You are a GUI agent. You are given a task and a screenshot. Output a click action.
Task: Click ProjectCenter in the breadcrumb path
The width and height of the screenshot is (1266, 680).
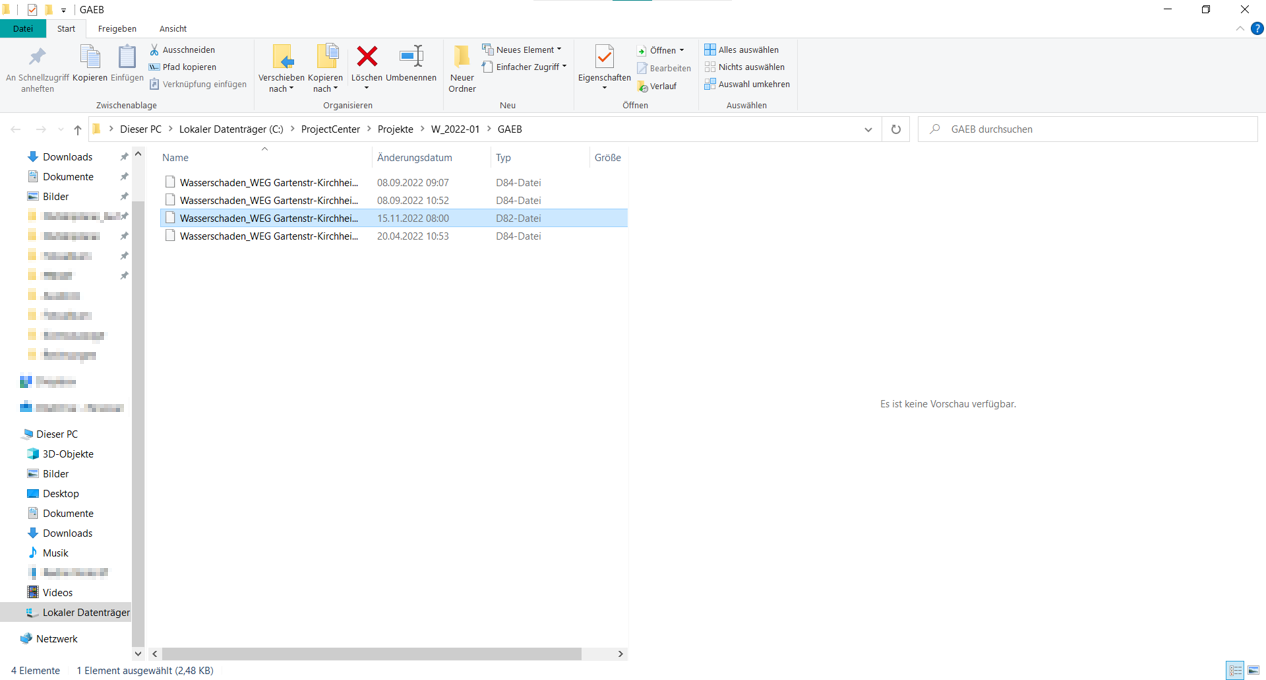coord(330,129)
